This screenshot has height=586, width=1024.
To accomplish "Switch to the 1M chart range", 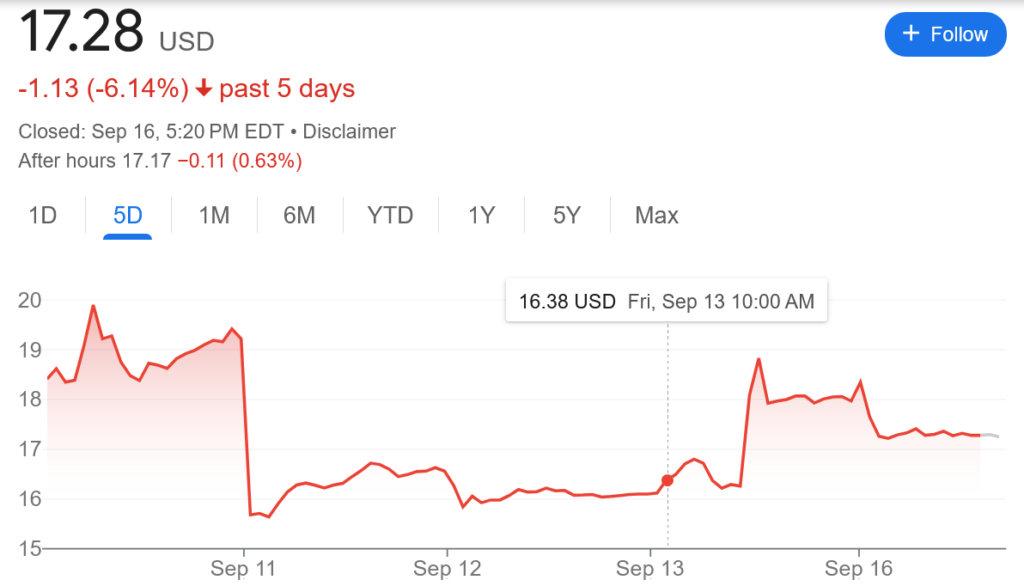I will (x=214, y=215).
